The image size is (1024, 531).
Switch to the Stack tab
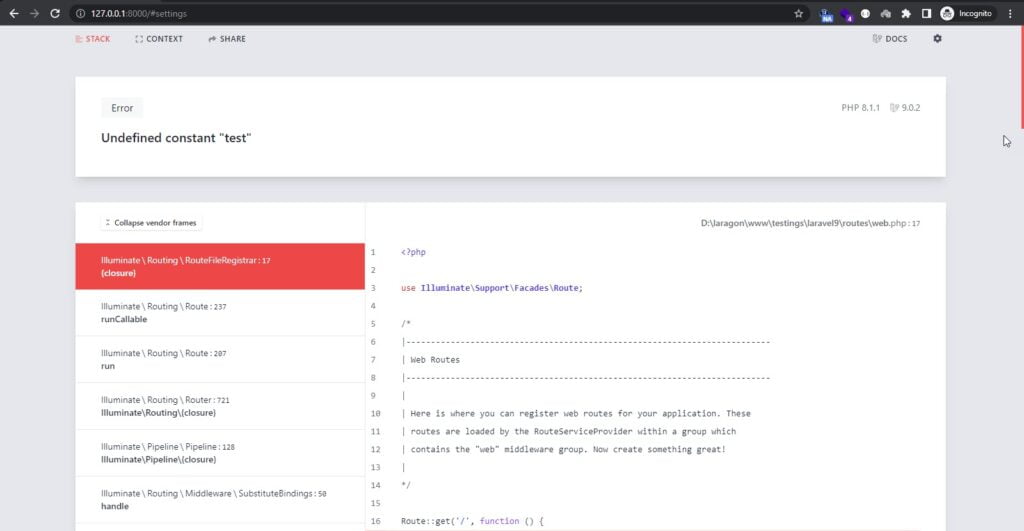point(93,39)
